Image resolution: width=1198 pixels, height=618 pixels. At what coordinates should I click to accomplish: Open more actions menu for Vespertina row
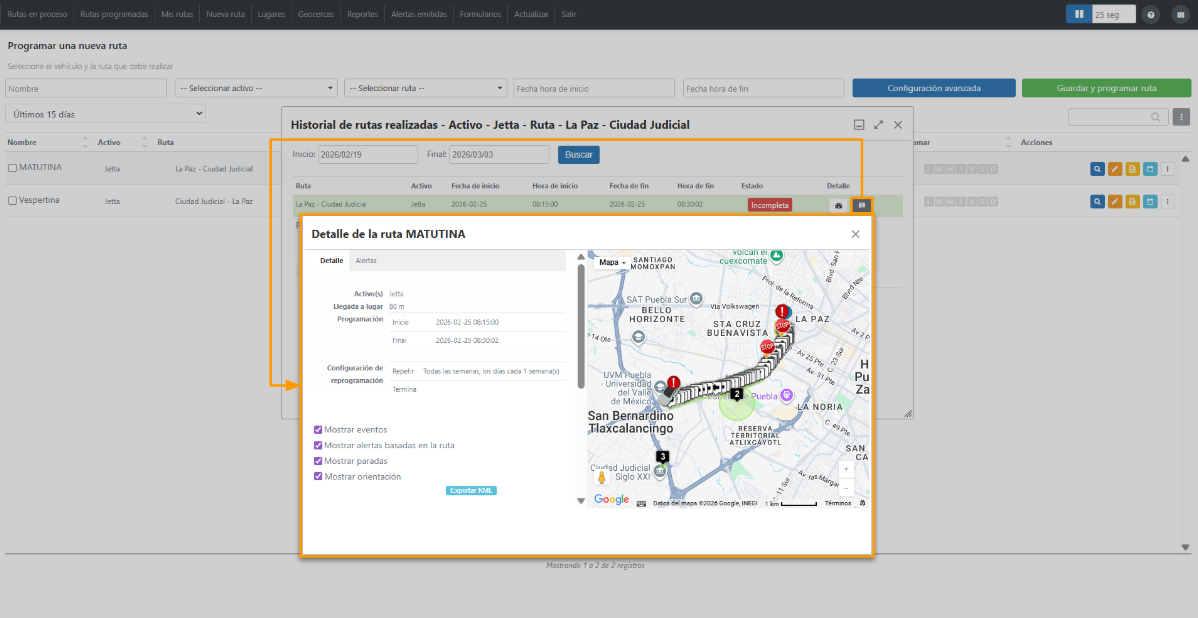[1167, 202]
